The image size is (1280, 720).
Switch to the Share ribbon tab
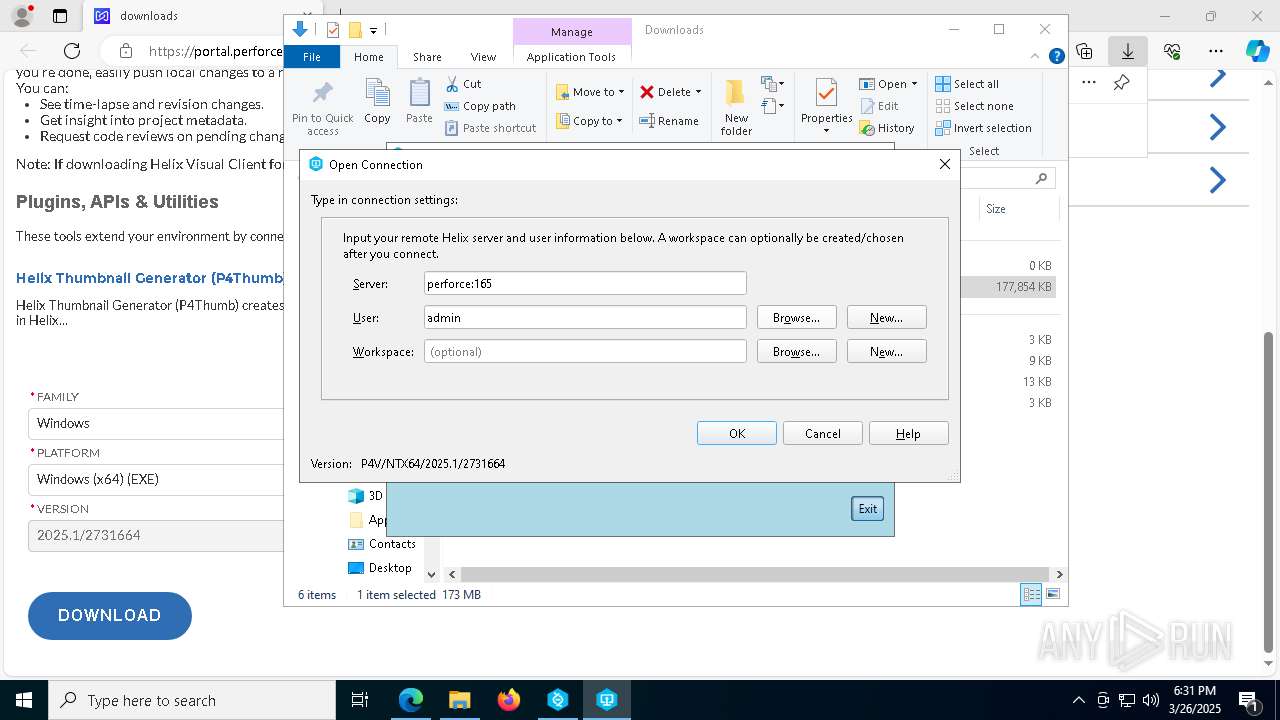click(427, 57)
